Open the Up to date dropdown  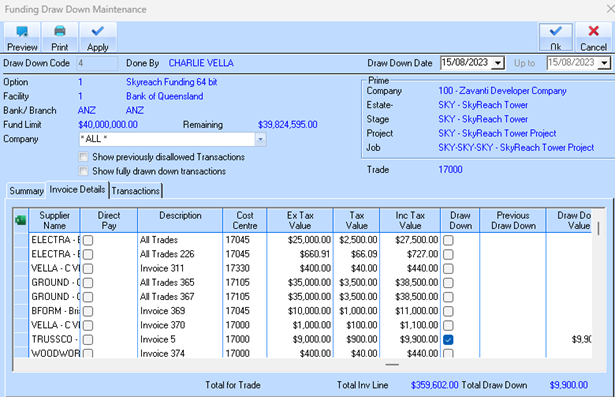604,63
